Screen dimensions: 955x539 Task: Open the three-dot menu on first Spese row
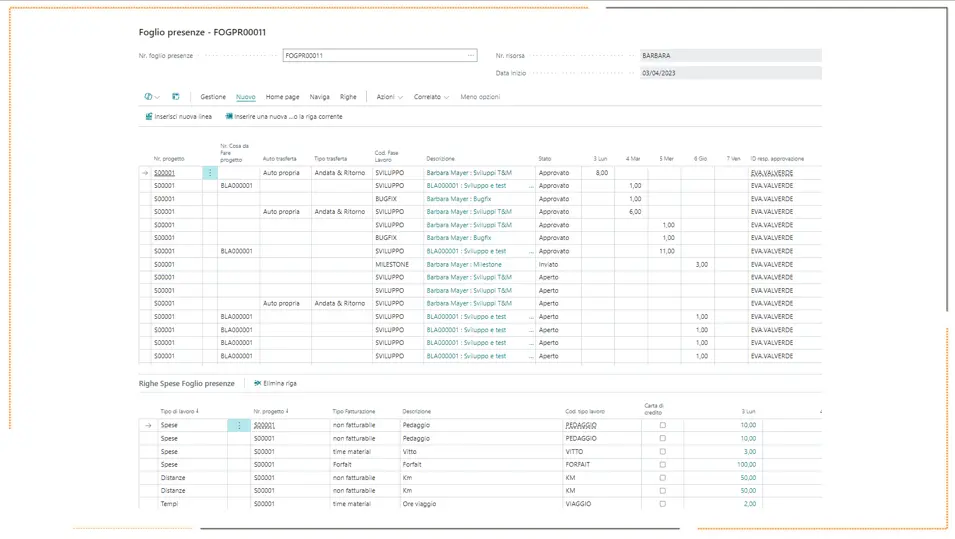239,425
